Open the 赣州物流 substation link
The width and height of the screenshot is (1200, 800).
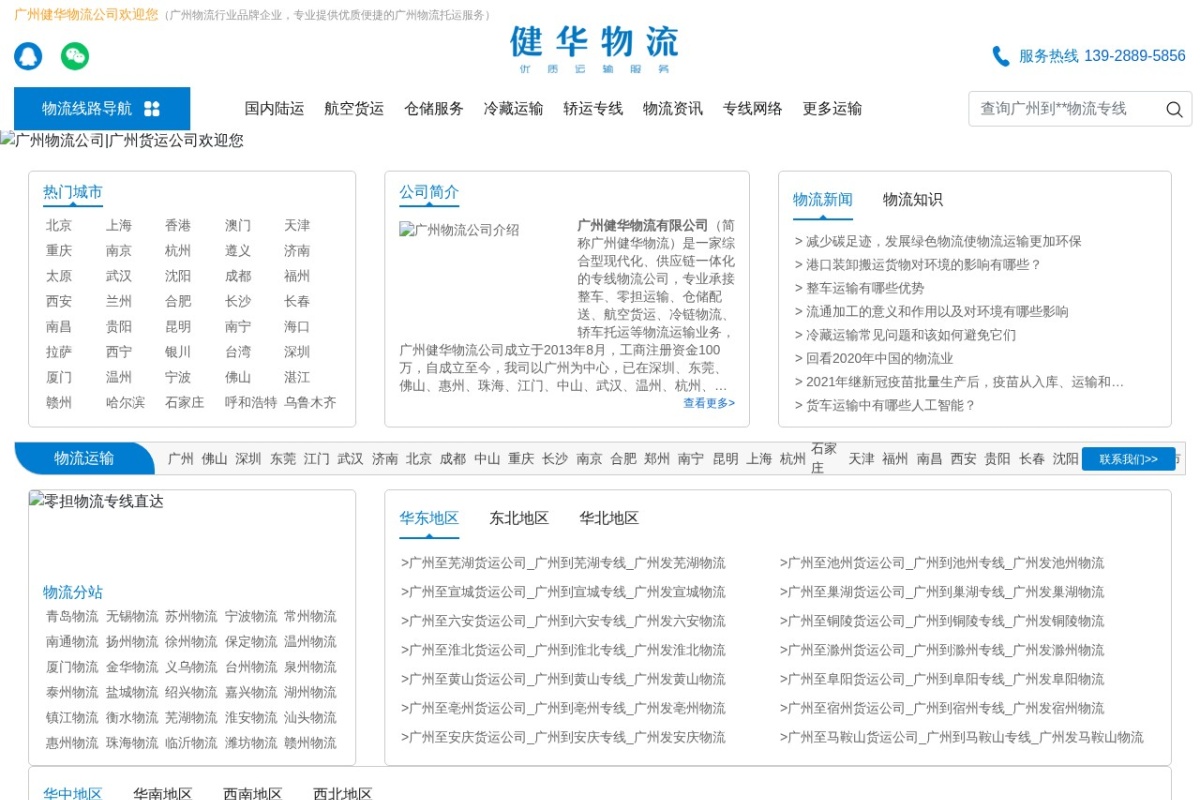point(310,743)
